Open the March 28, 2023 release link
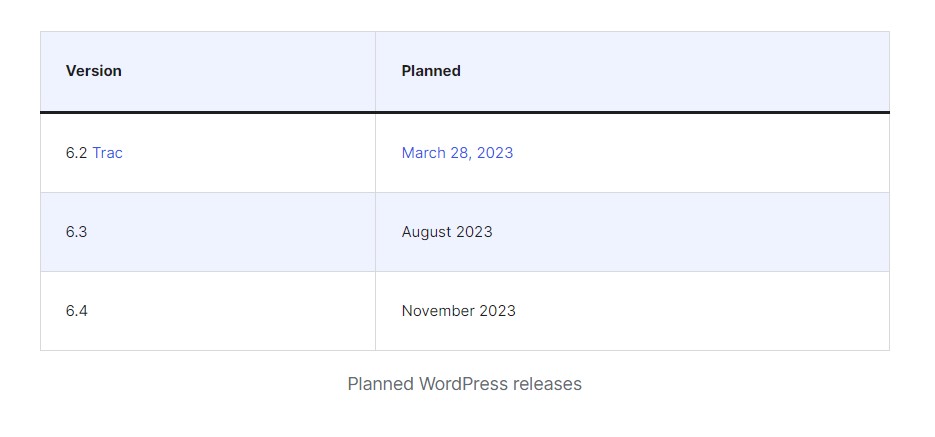The image size is (935, 437). click(x=457, y=153)
